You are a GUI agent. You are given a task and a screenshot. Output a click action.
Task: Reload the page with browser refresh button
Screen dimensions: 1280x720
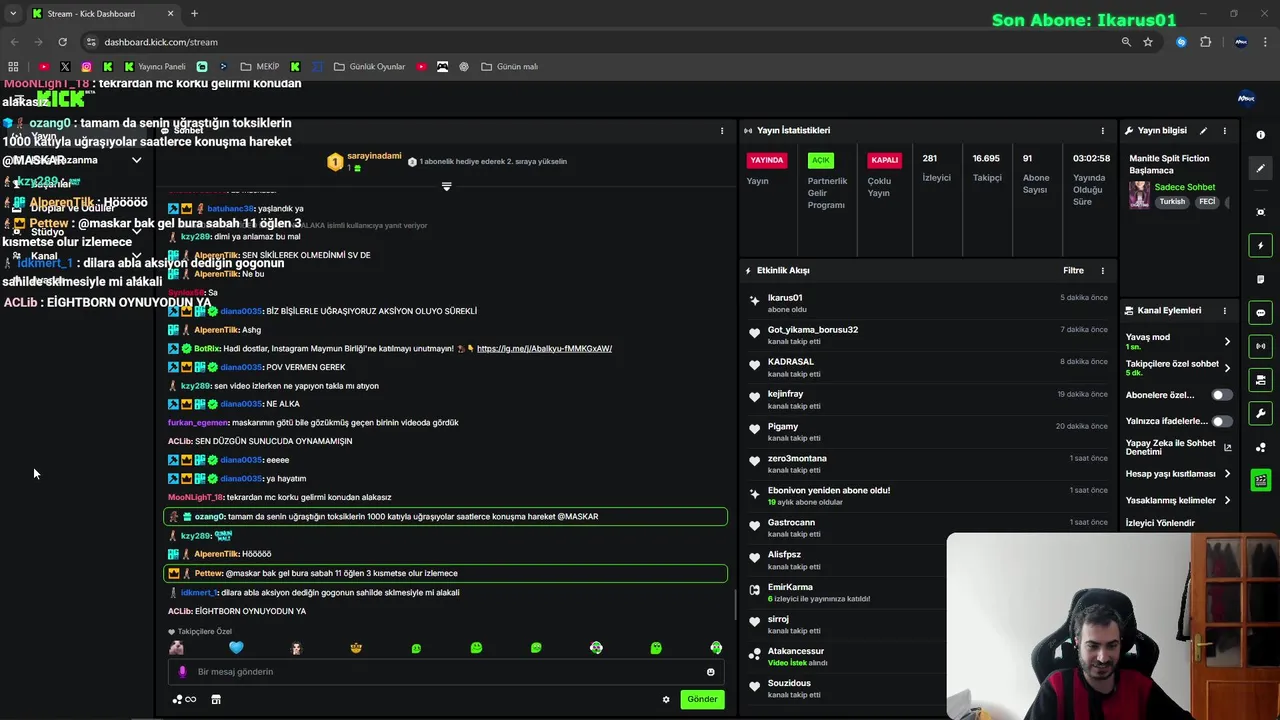pyautogui.click(x=62, y=42)
